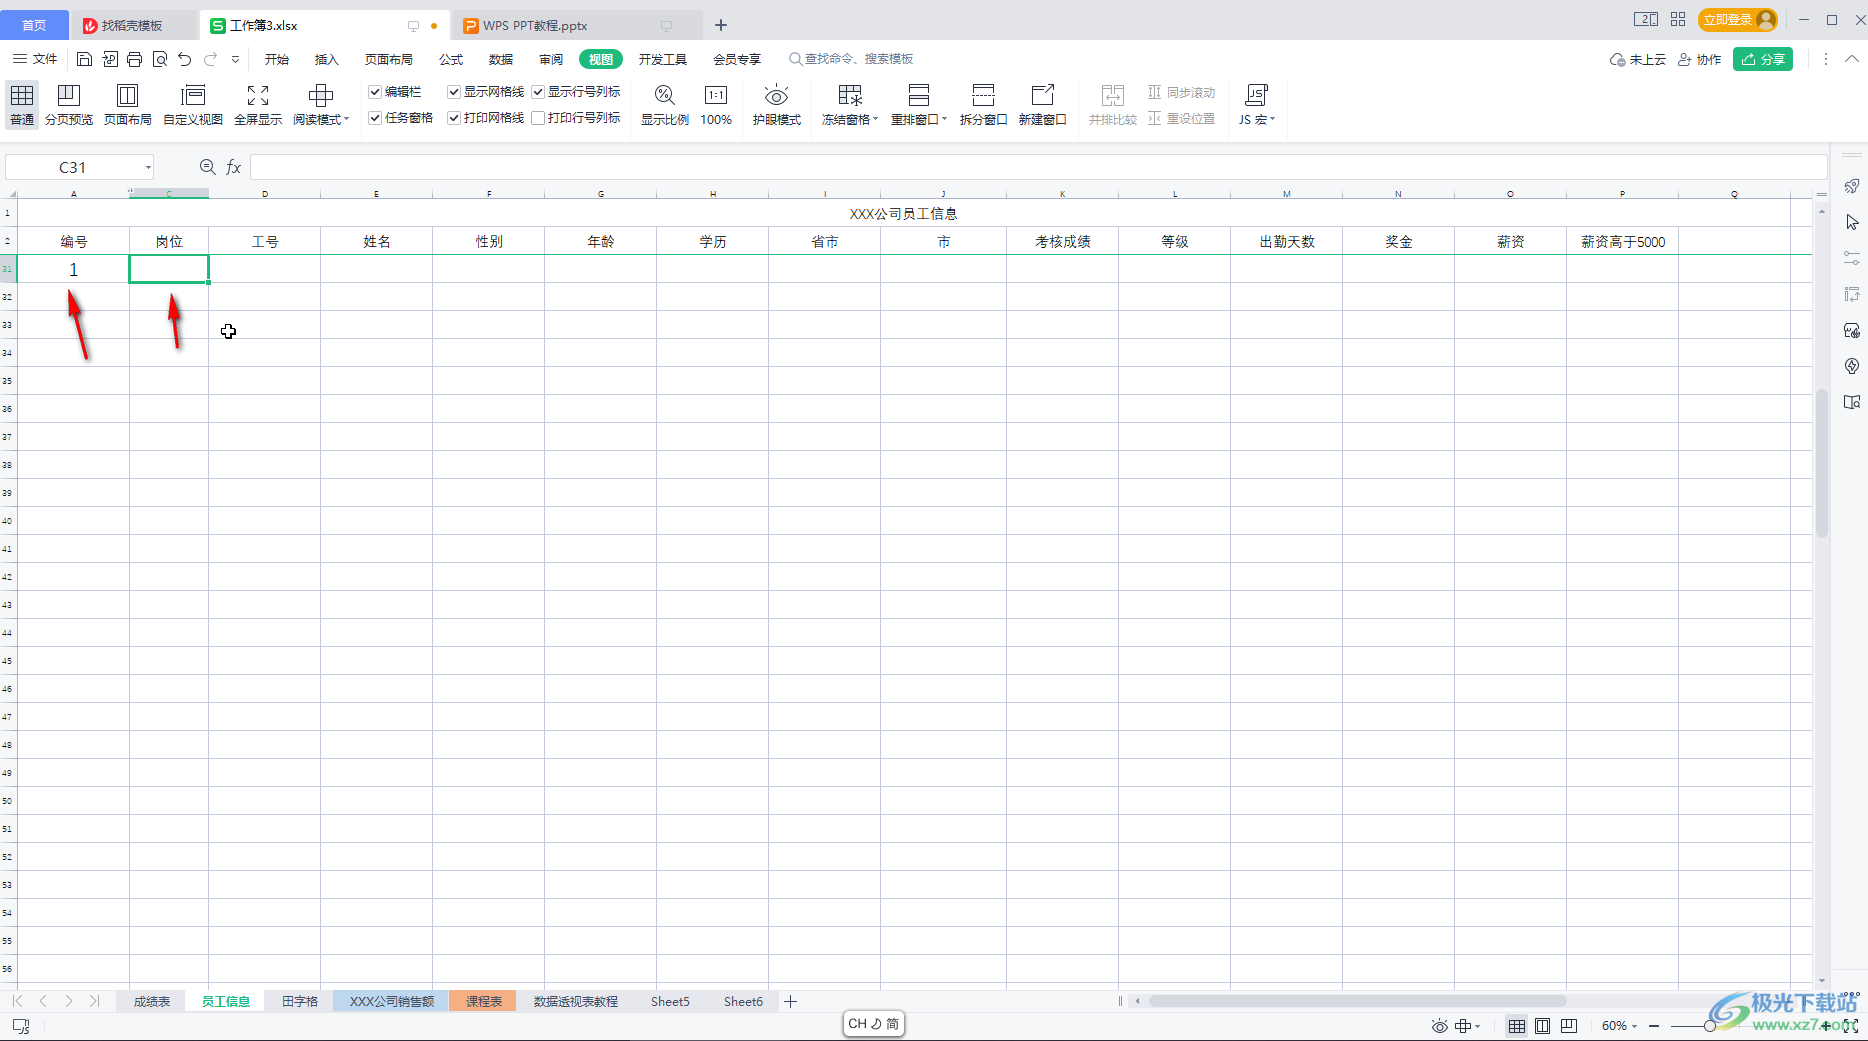Open the Formulas (公式) ribbon tab
Viewport: 1868px width, 1041px height.
coord(451,59)
